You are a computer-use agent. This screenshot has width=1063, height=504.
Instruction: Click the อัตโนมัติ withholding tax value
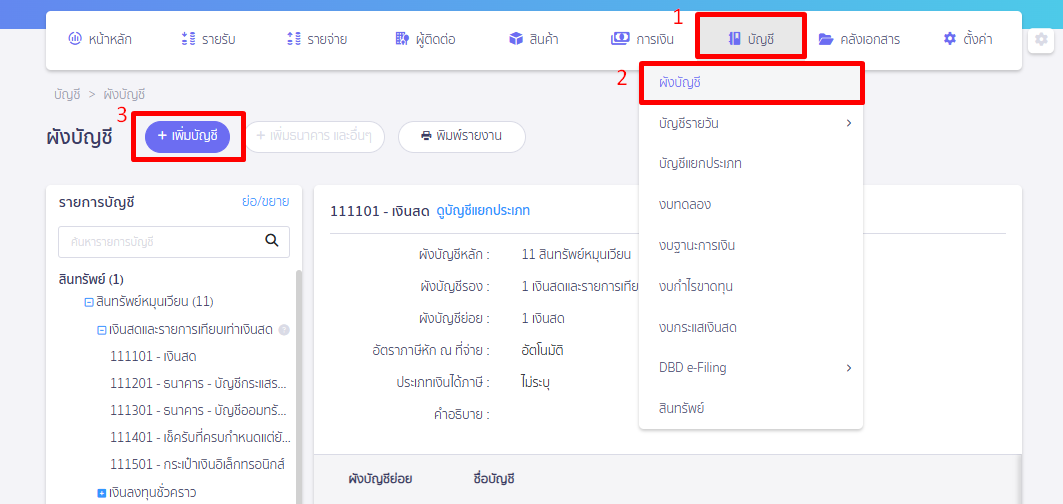tap(543, 350)
